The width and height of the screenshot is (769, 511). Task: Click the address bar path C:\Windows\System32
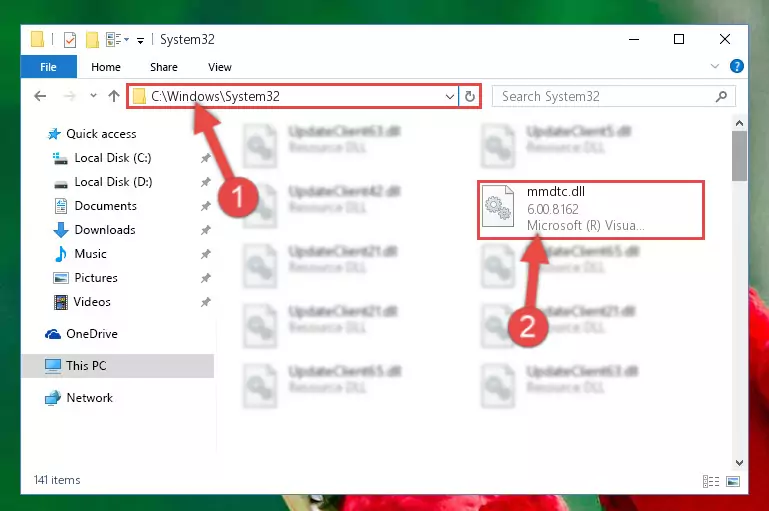pos(215,96)
